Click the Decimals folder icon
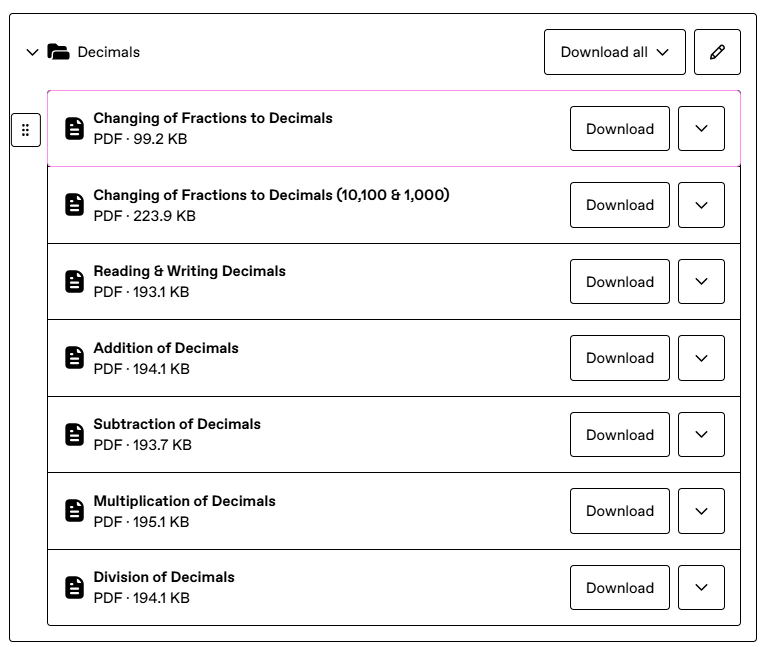 pos(58,52)
